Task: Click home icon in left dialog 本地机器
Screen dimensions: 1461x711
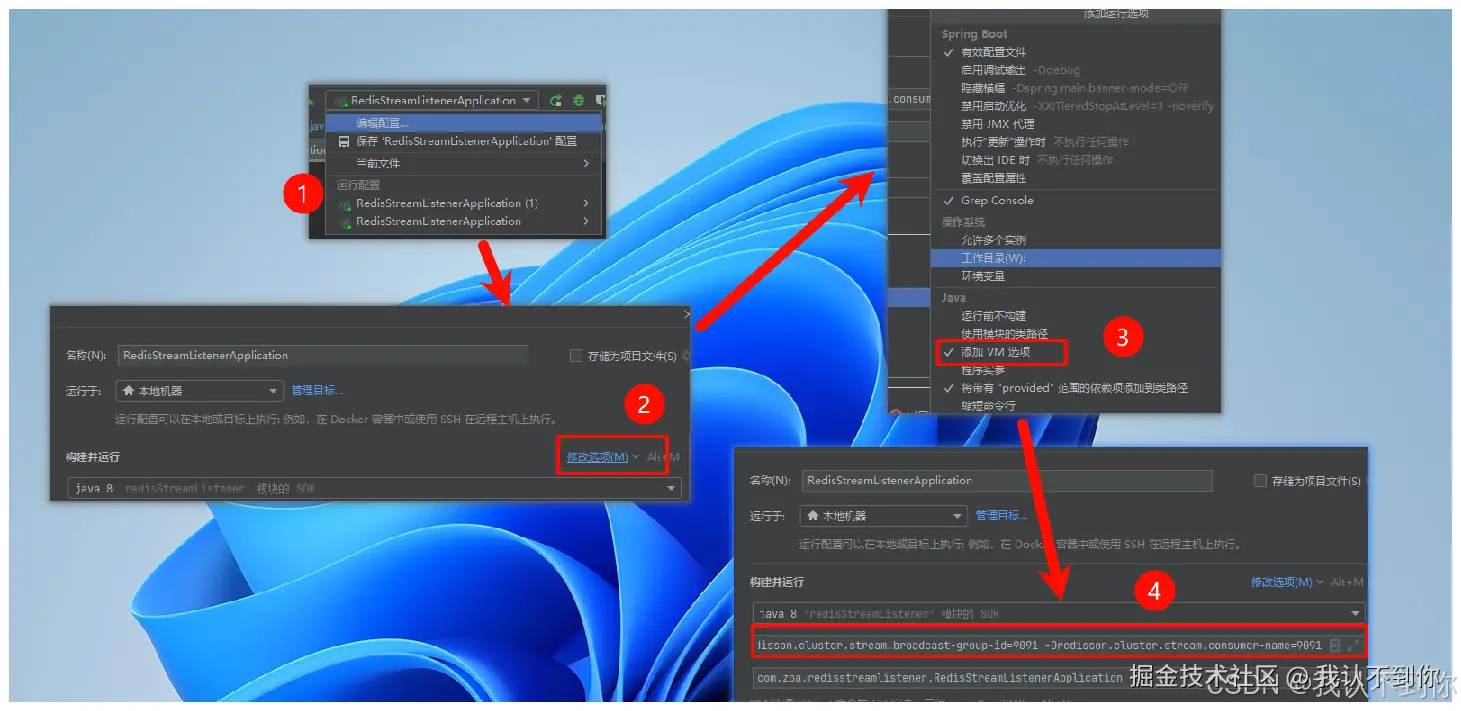Action: 128,391
